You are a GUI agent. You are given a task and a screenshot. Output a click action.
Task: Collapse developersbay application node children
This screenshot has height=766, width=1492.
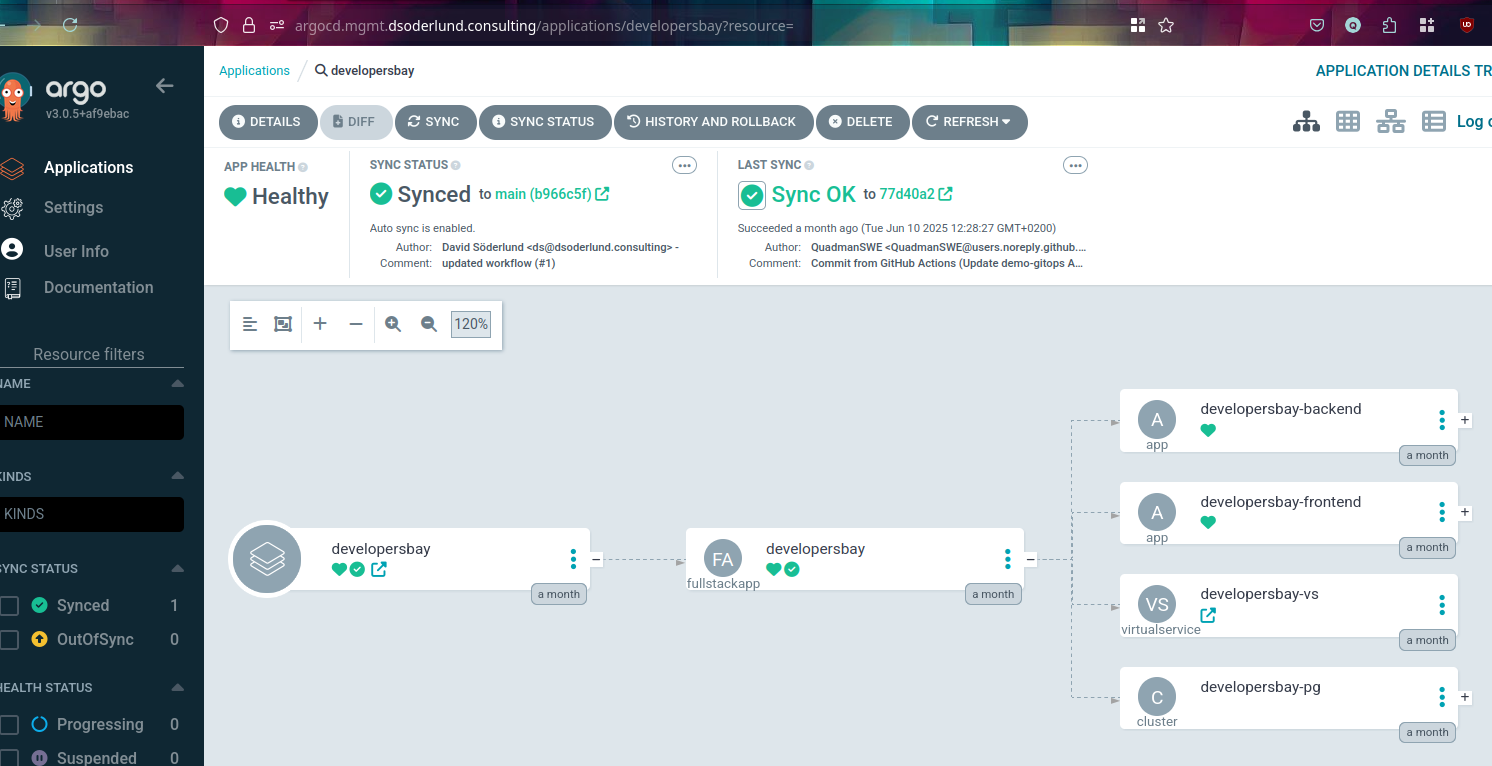click(x=596, y=560)
